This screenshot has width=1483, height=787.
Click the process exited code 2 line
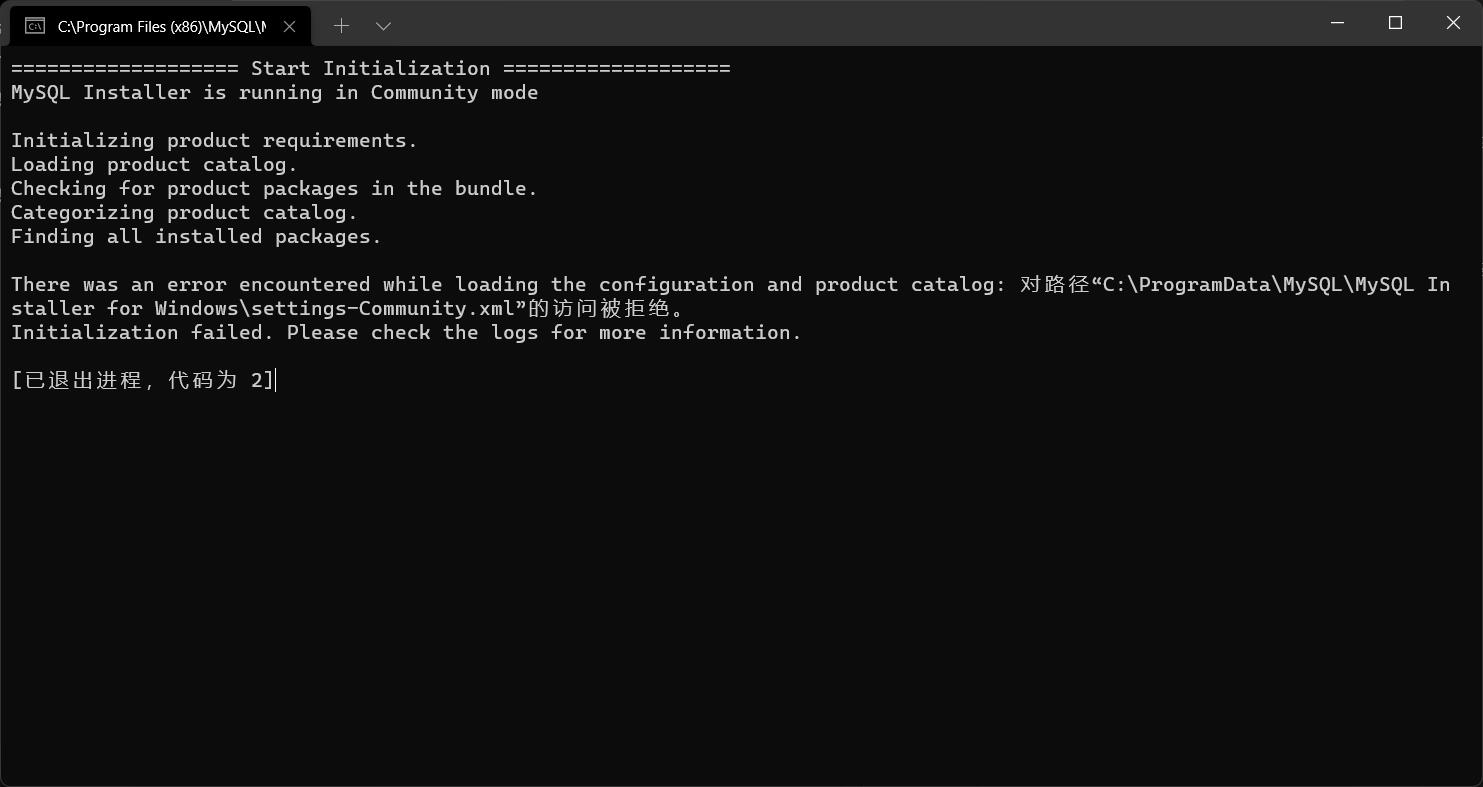[142, 380]
